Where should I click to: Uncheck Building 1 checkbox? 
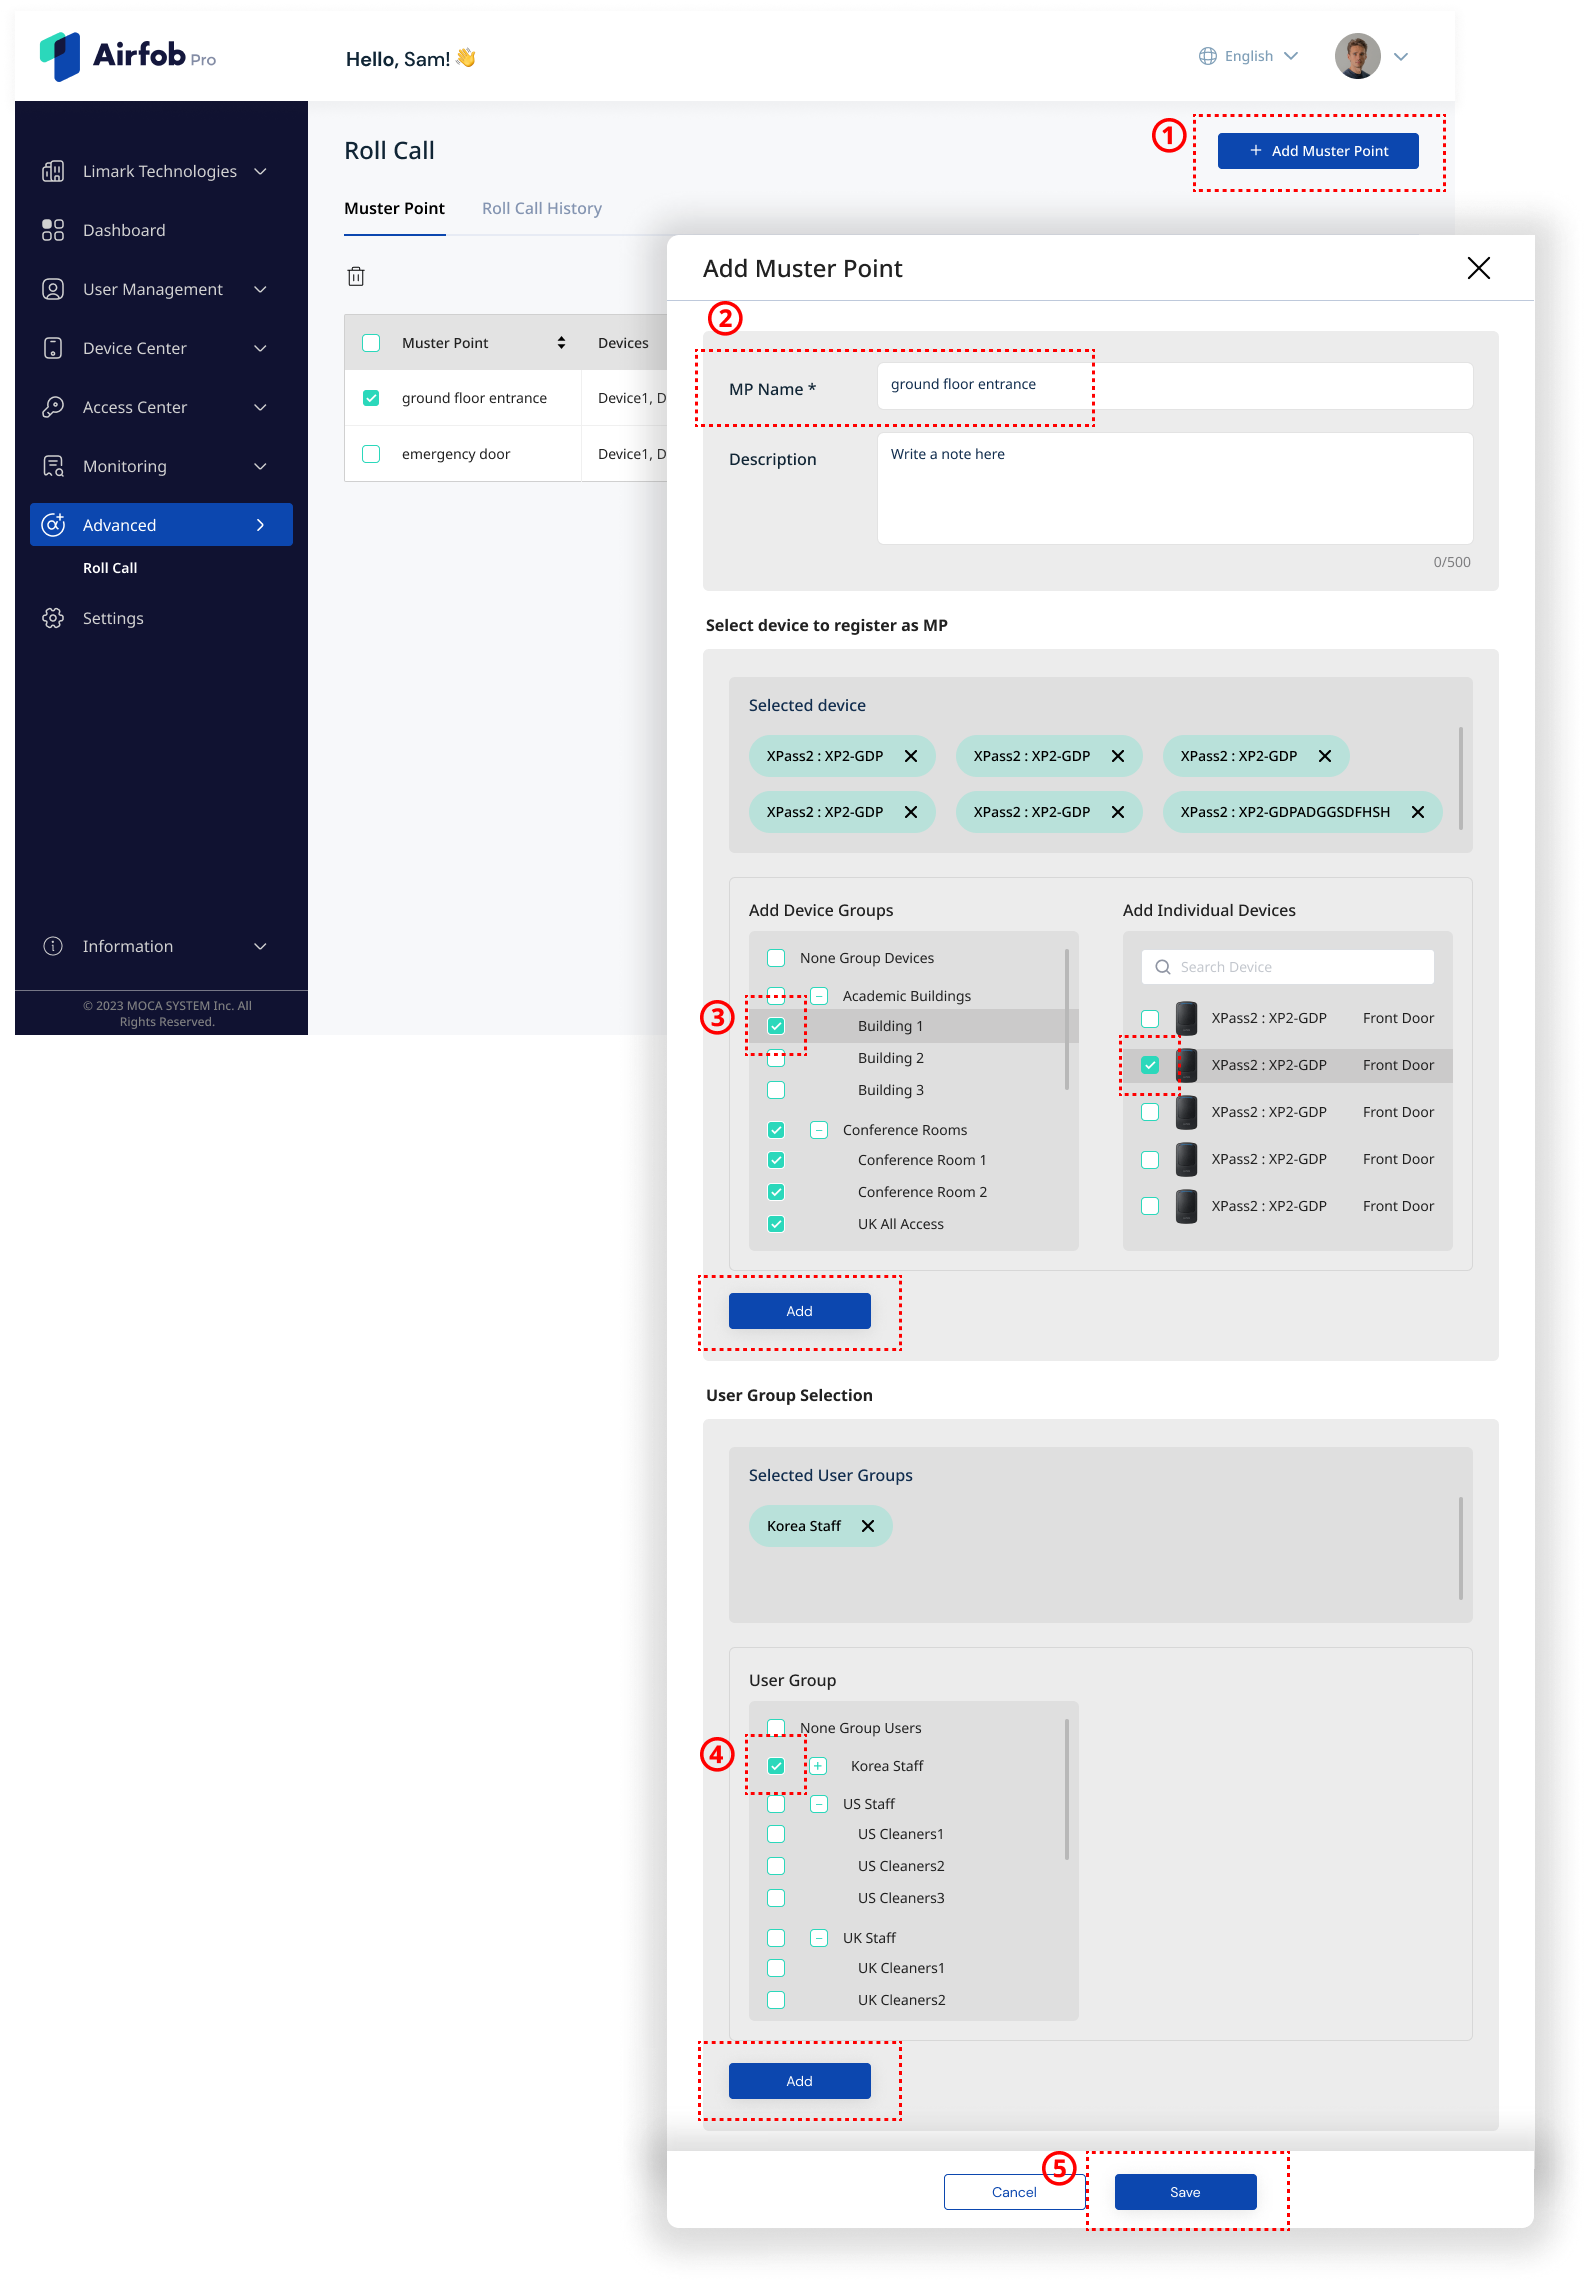(776, 1026)
